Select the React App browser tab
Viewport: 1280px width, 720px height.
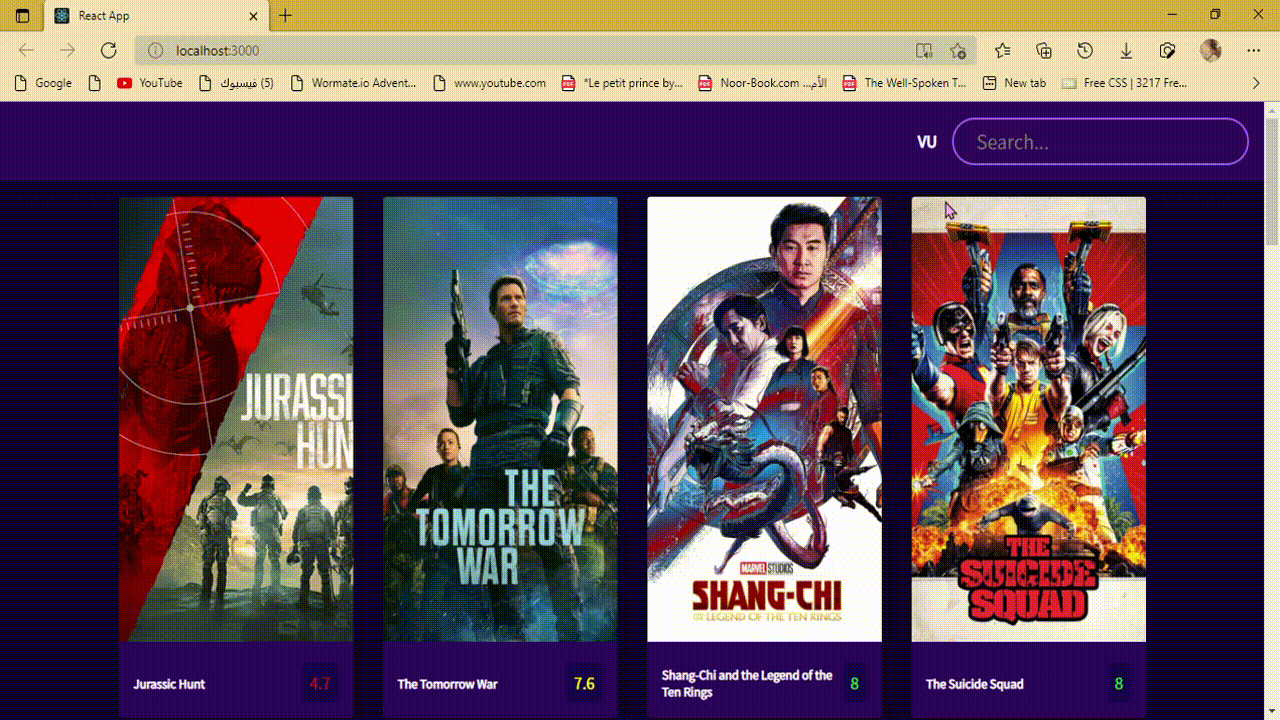(x=156, y=16)
